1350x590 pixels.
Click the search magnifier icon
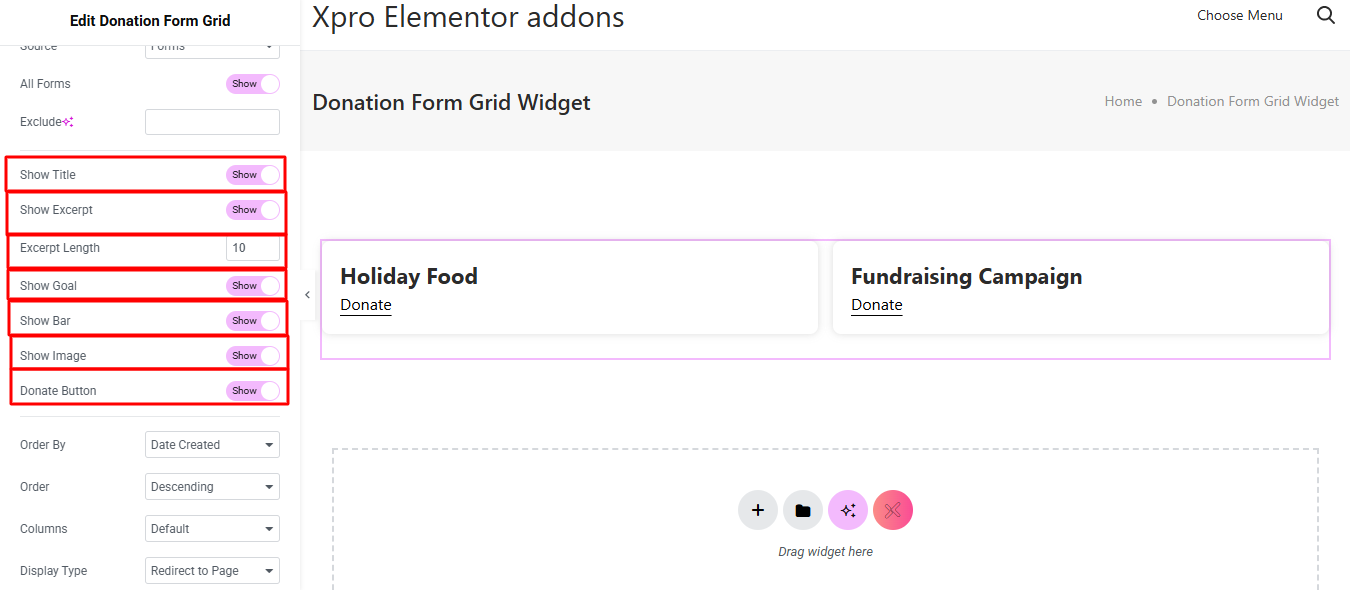tap(1326, 15)
